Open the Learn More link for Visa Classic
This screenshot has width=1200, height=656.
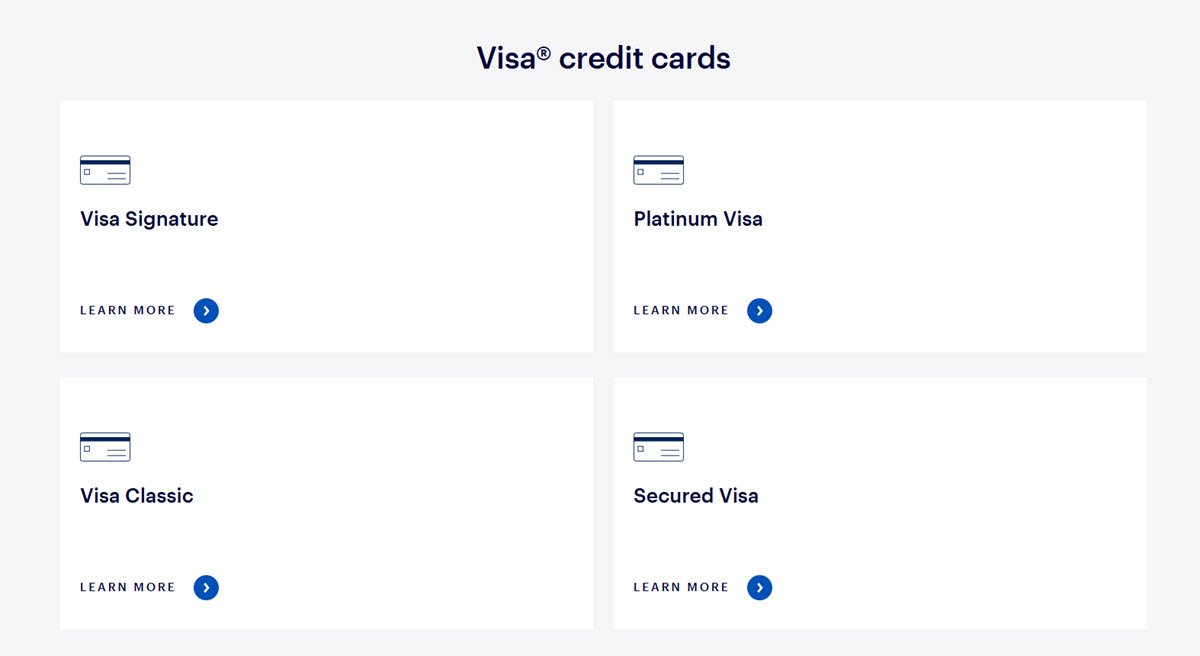pyautogui.click(x=127, y=587)
